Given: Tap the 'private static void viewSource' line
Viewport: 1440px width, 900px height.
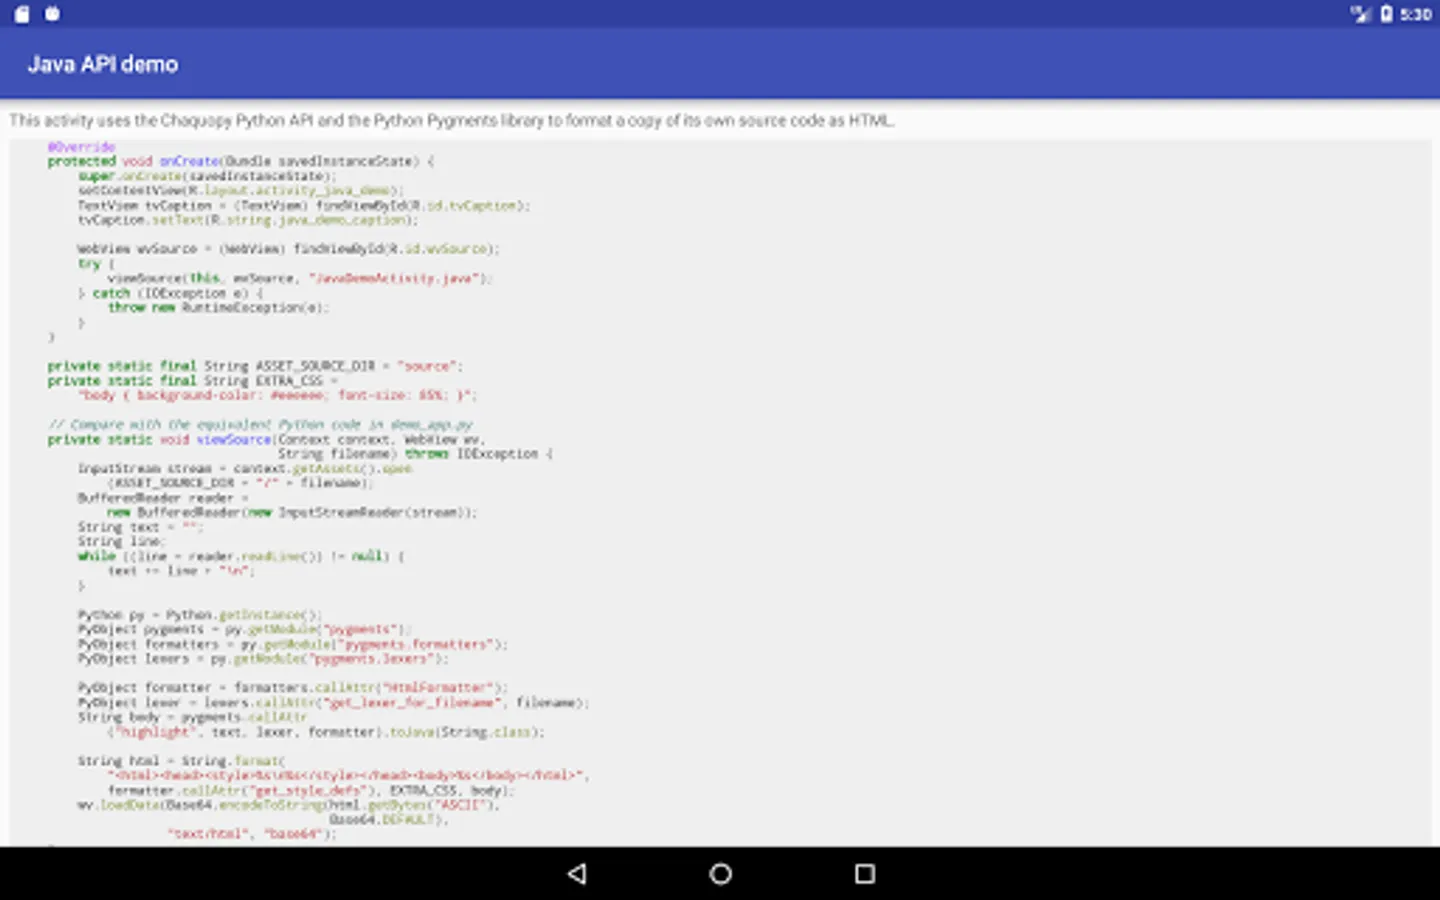Looking at the screenshot, I should [267, 439].
